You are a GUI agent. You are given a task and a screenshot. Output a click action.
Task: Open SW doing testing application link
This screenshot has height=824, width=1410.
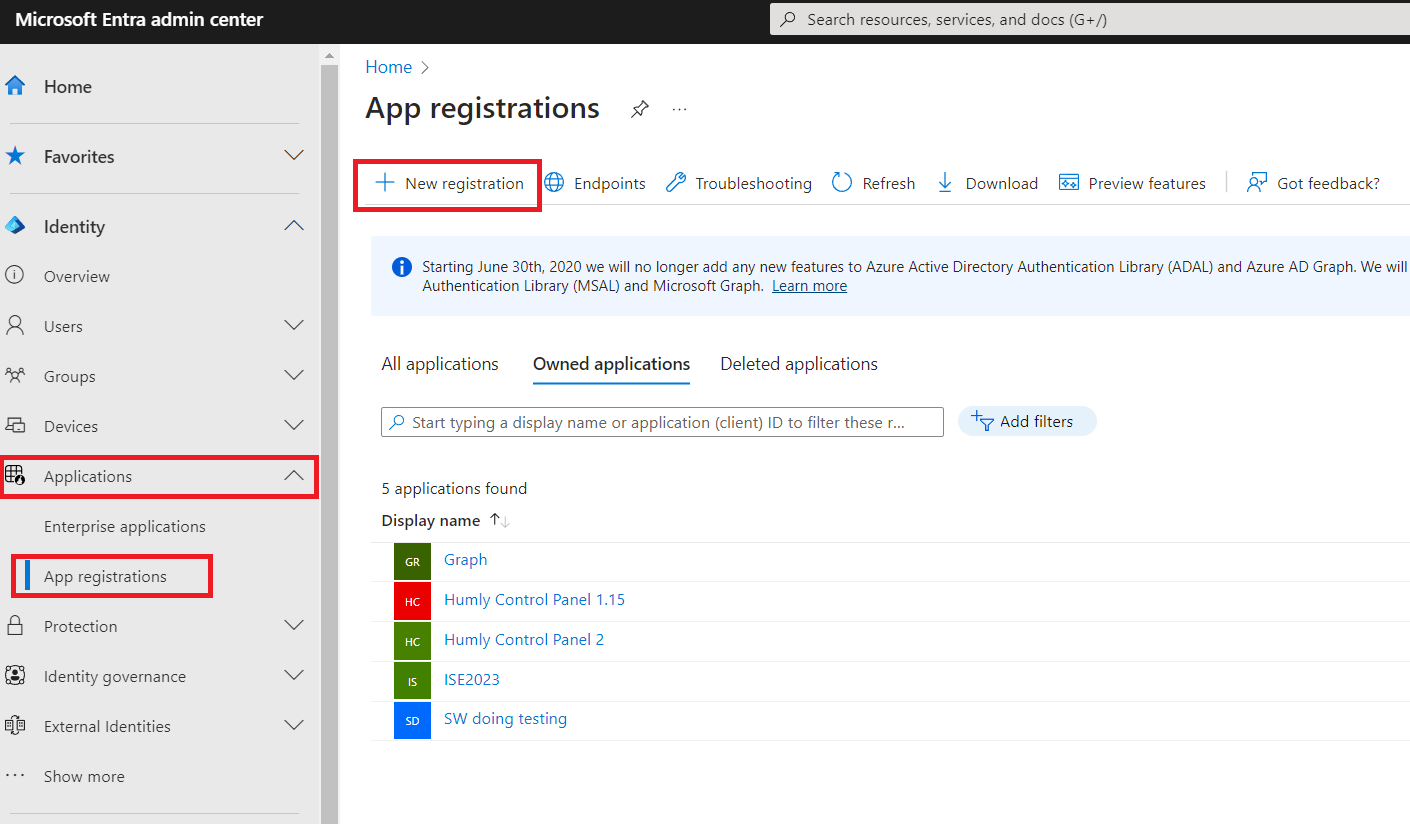click(x=505, y=719)
